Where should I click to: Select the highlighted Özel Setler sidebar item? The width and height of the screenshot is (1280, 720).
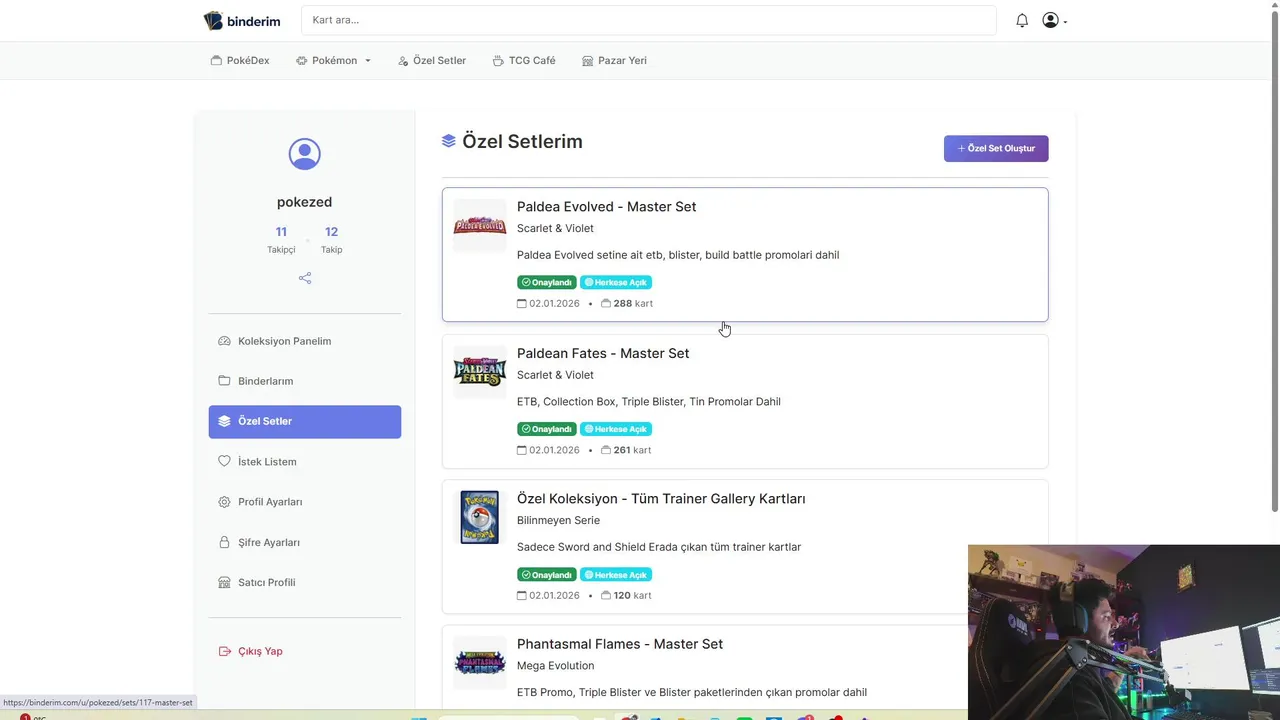click(304, 421)
